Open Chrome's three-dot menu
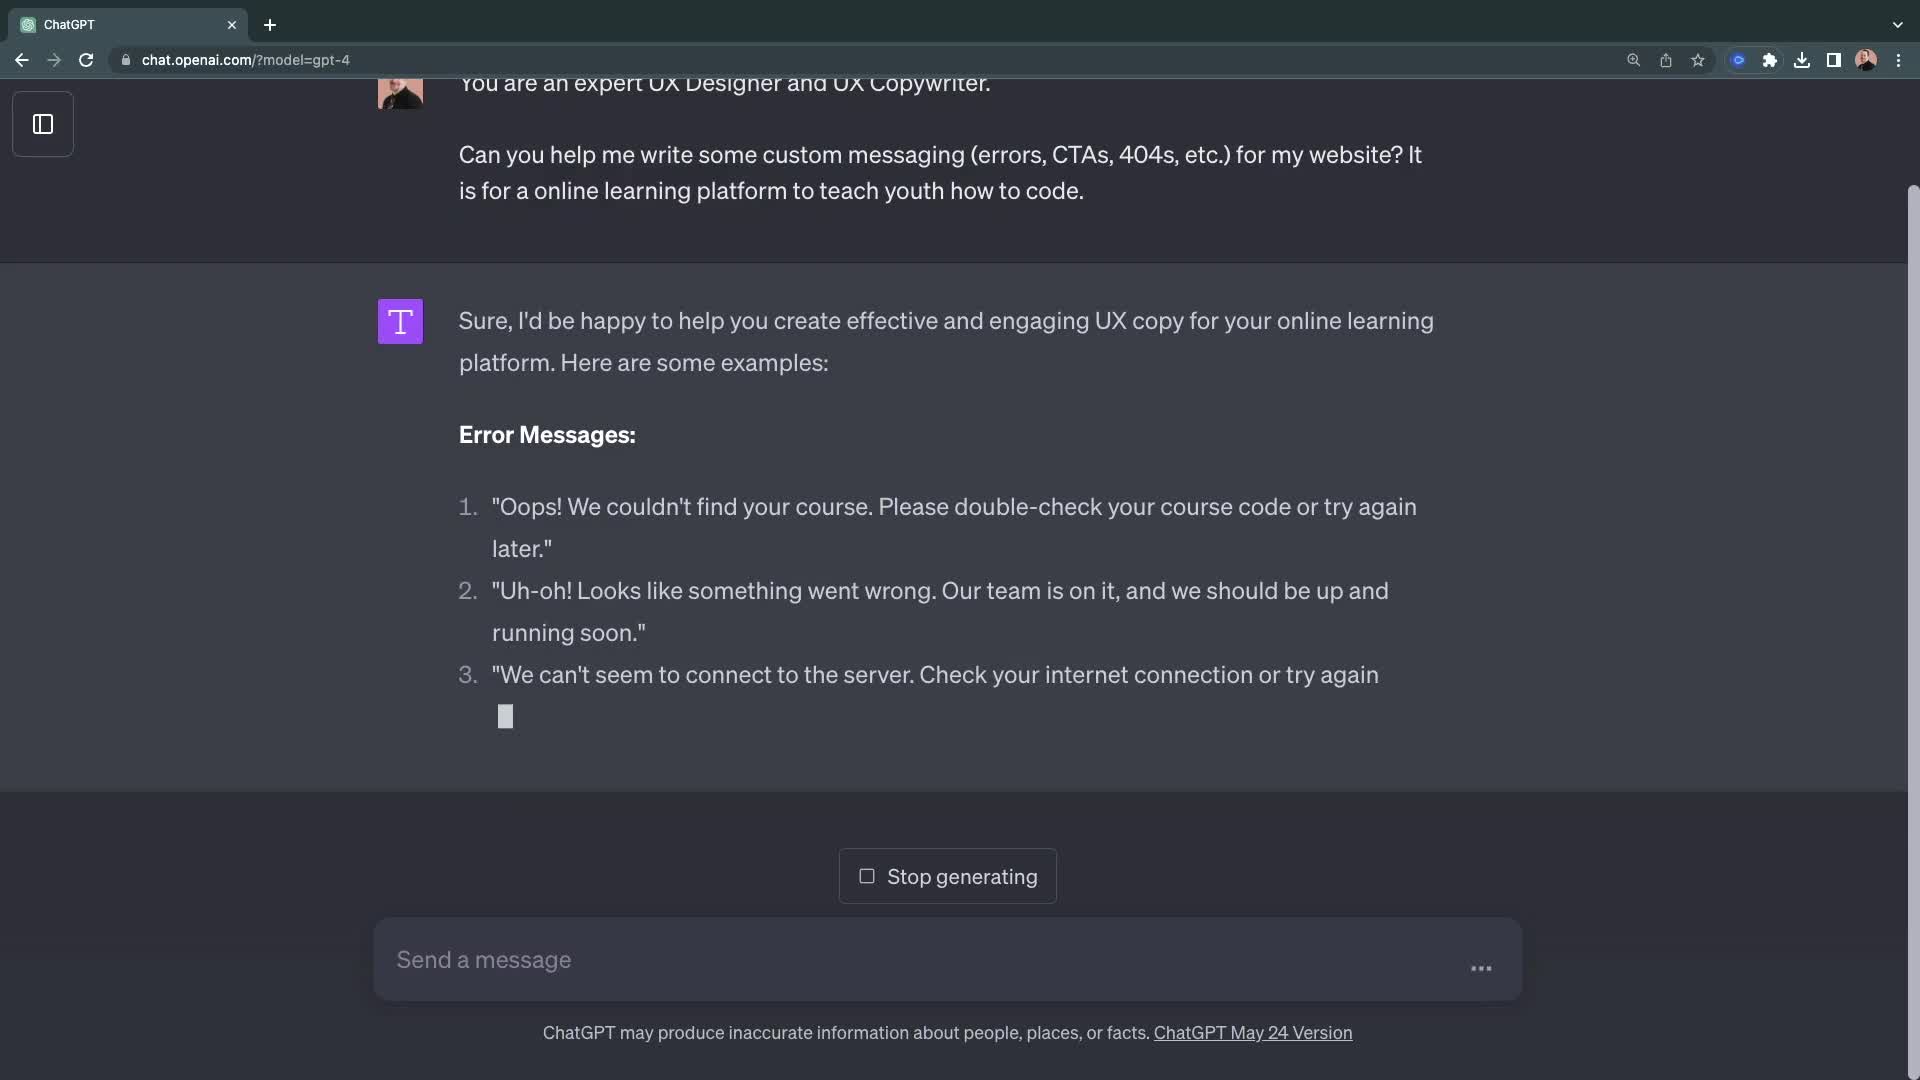1920x1080 pixels. click(1899, 60)
